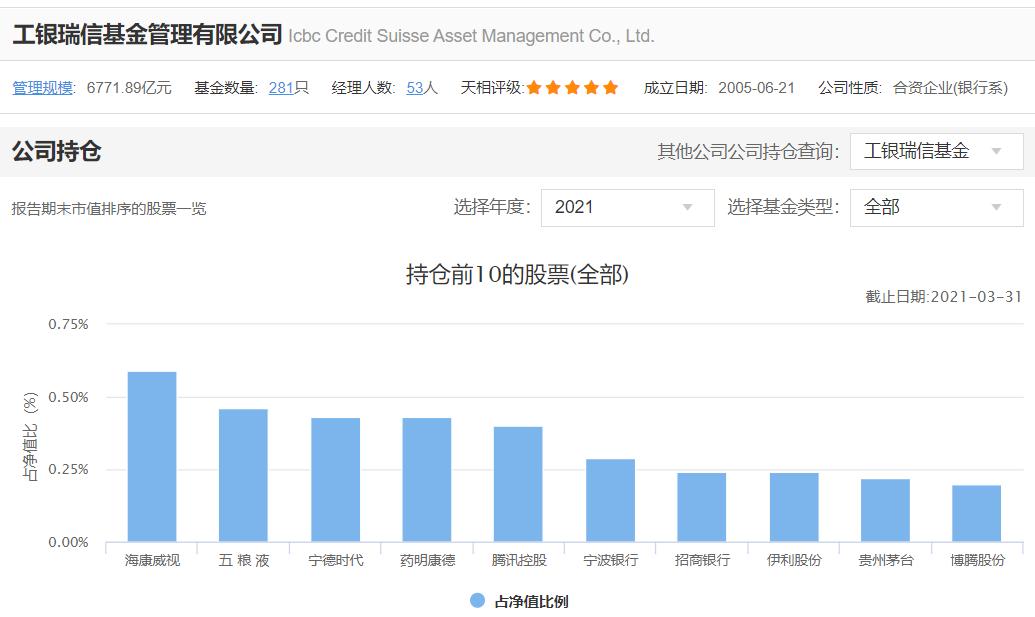Select the 药明康德 bar

coord(427,480)
